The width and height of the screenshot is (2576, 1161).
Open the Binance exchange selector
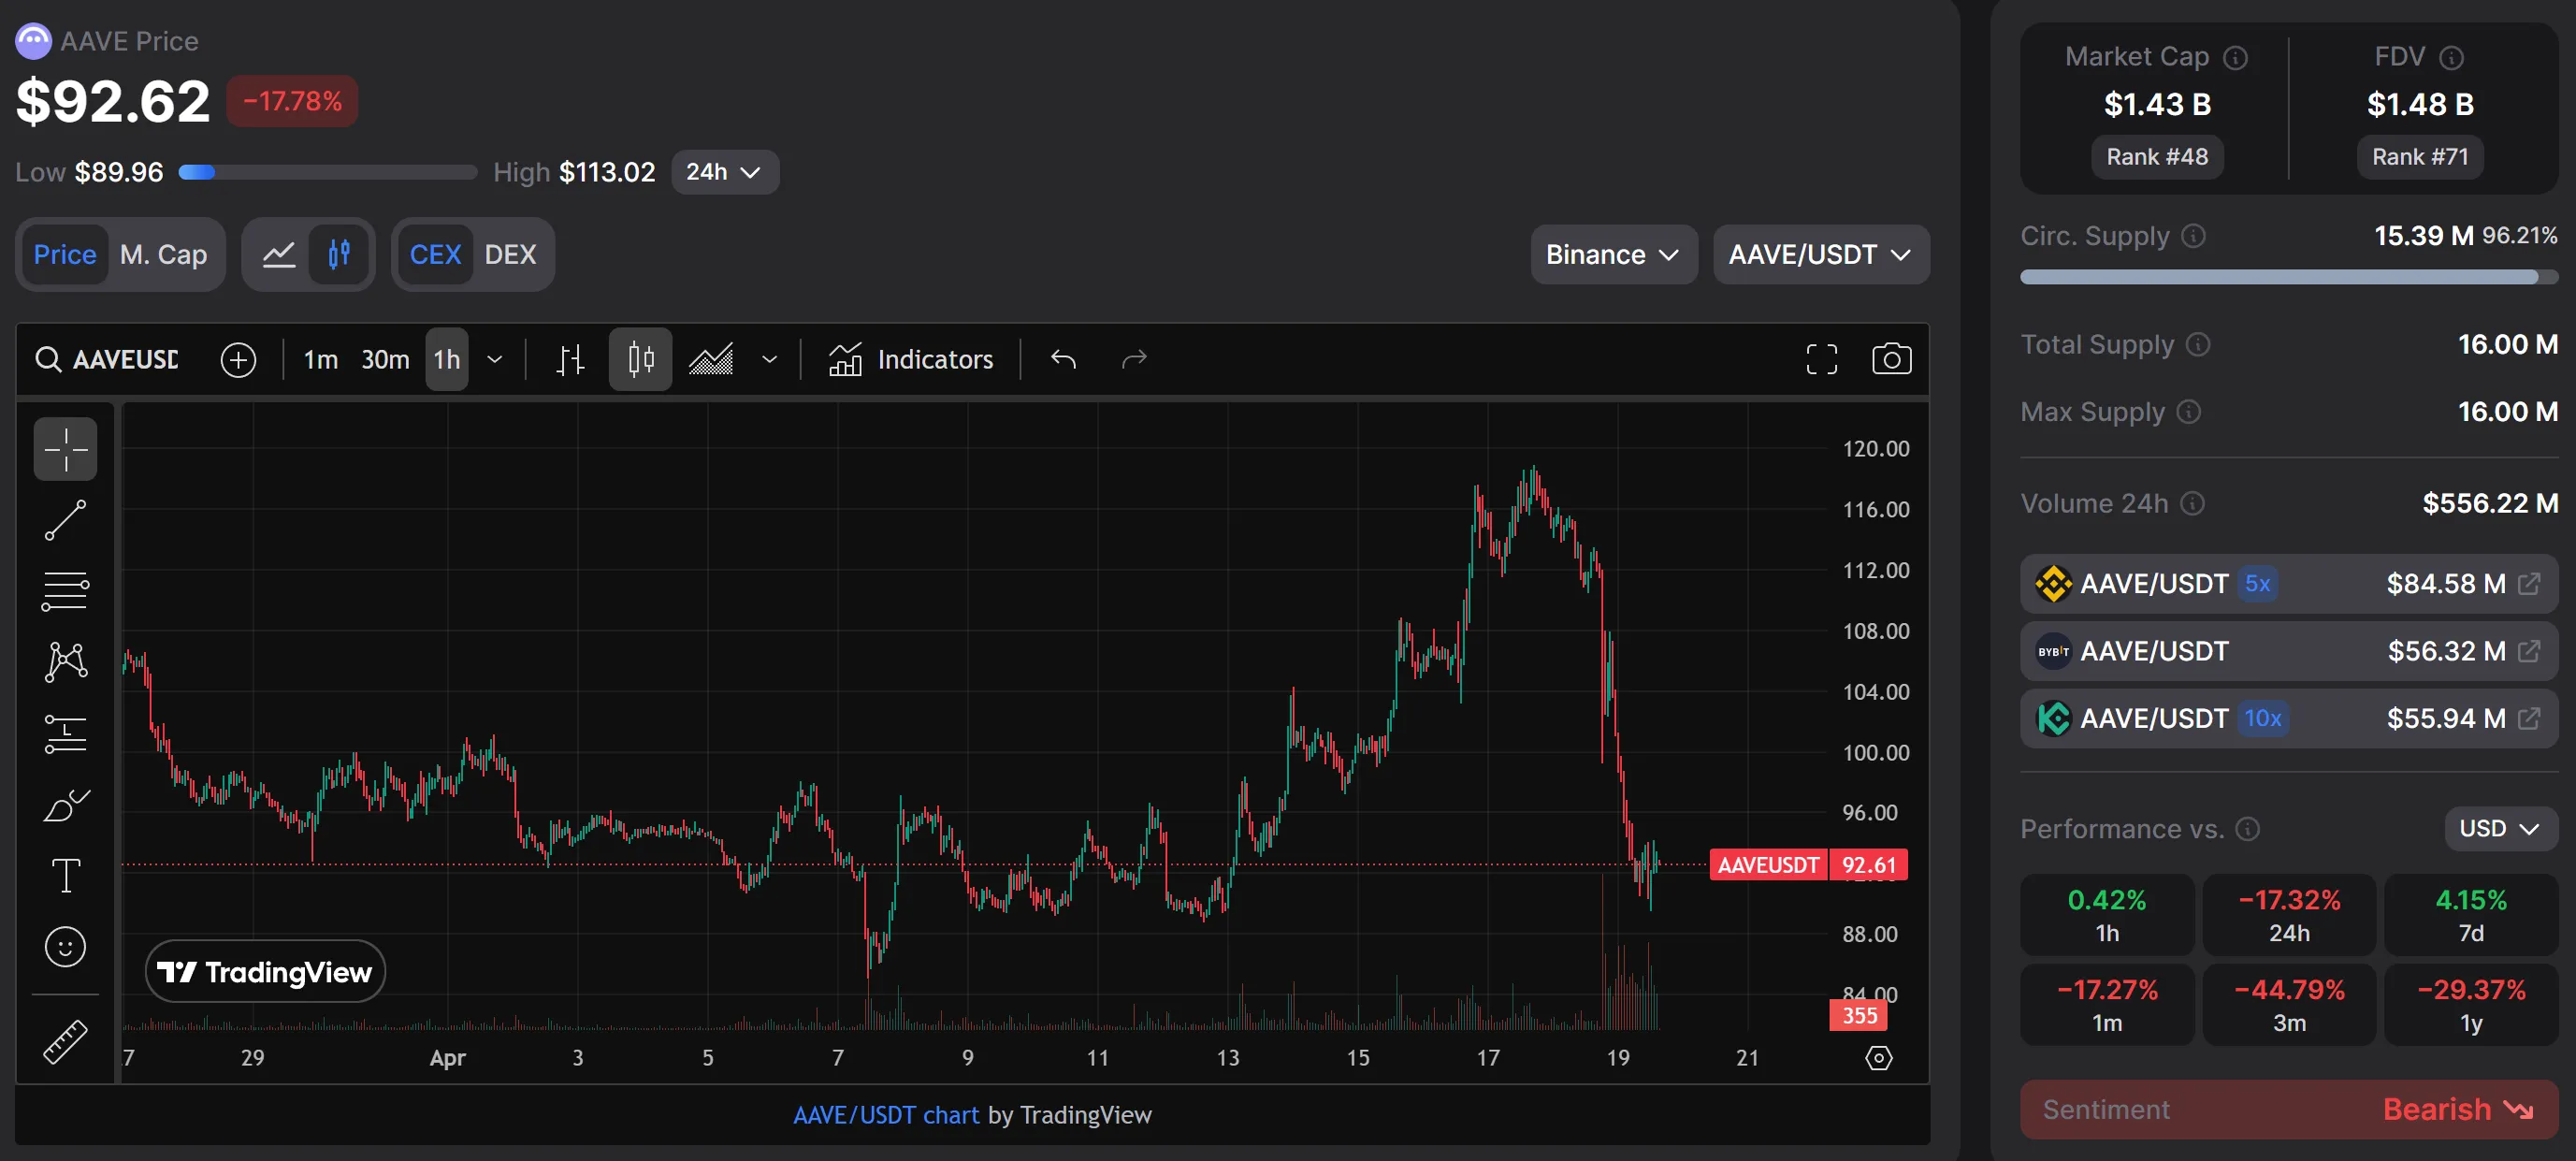click(x=1612, y=254)
